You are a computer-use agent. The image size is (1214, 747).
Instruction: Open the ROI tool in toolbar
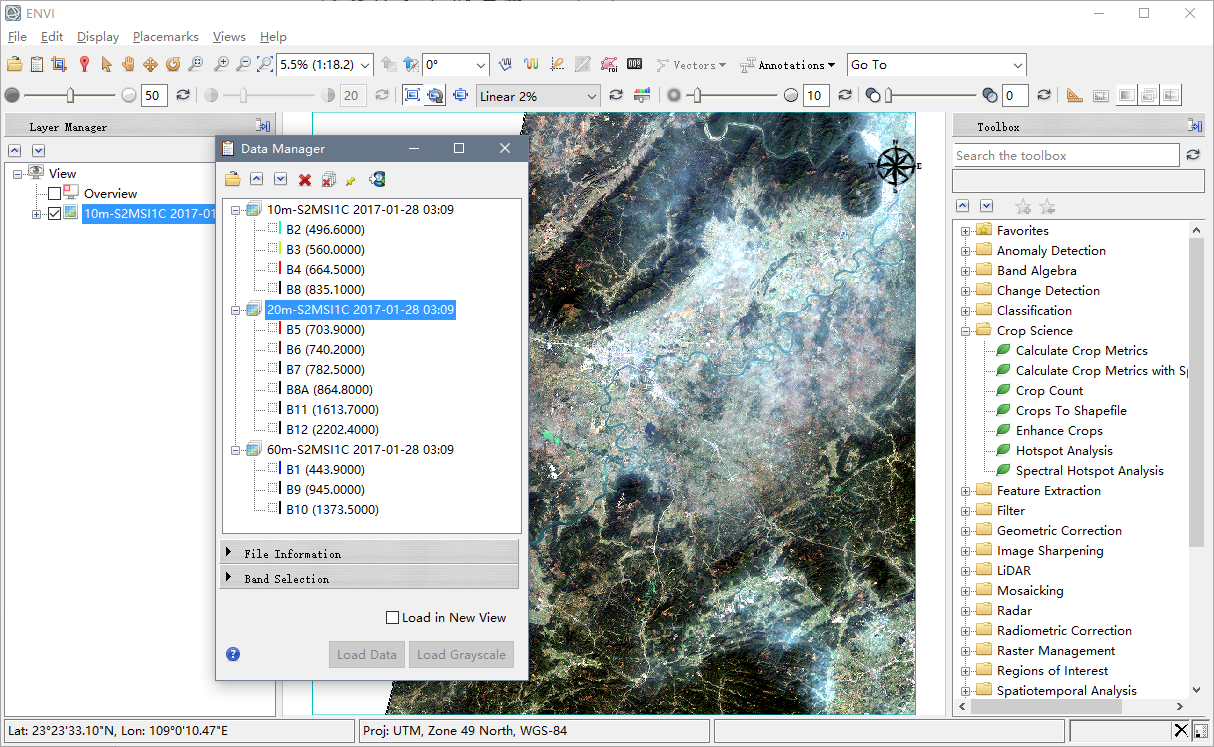click(x=609, y=65)
